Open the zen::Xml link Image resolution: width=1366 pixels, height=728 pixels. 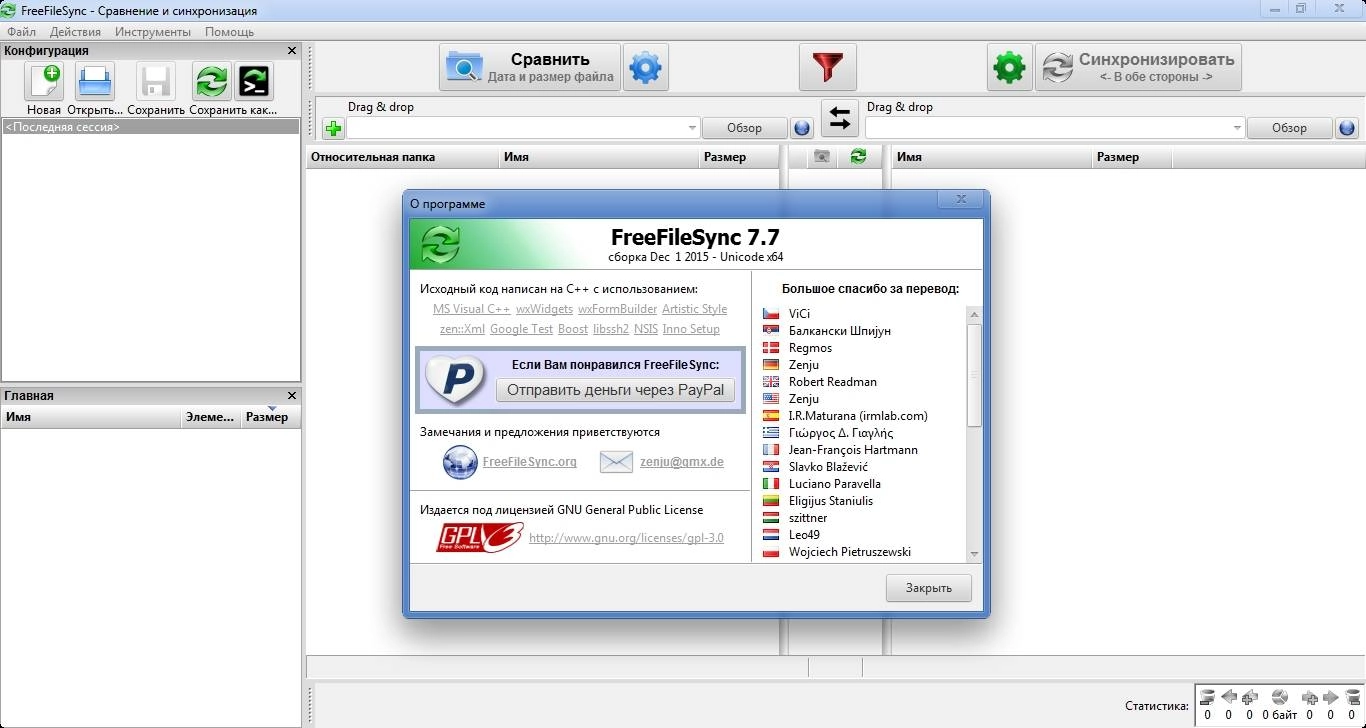click(x=462, y=329)
